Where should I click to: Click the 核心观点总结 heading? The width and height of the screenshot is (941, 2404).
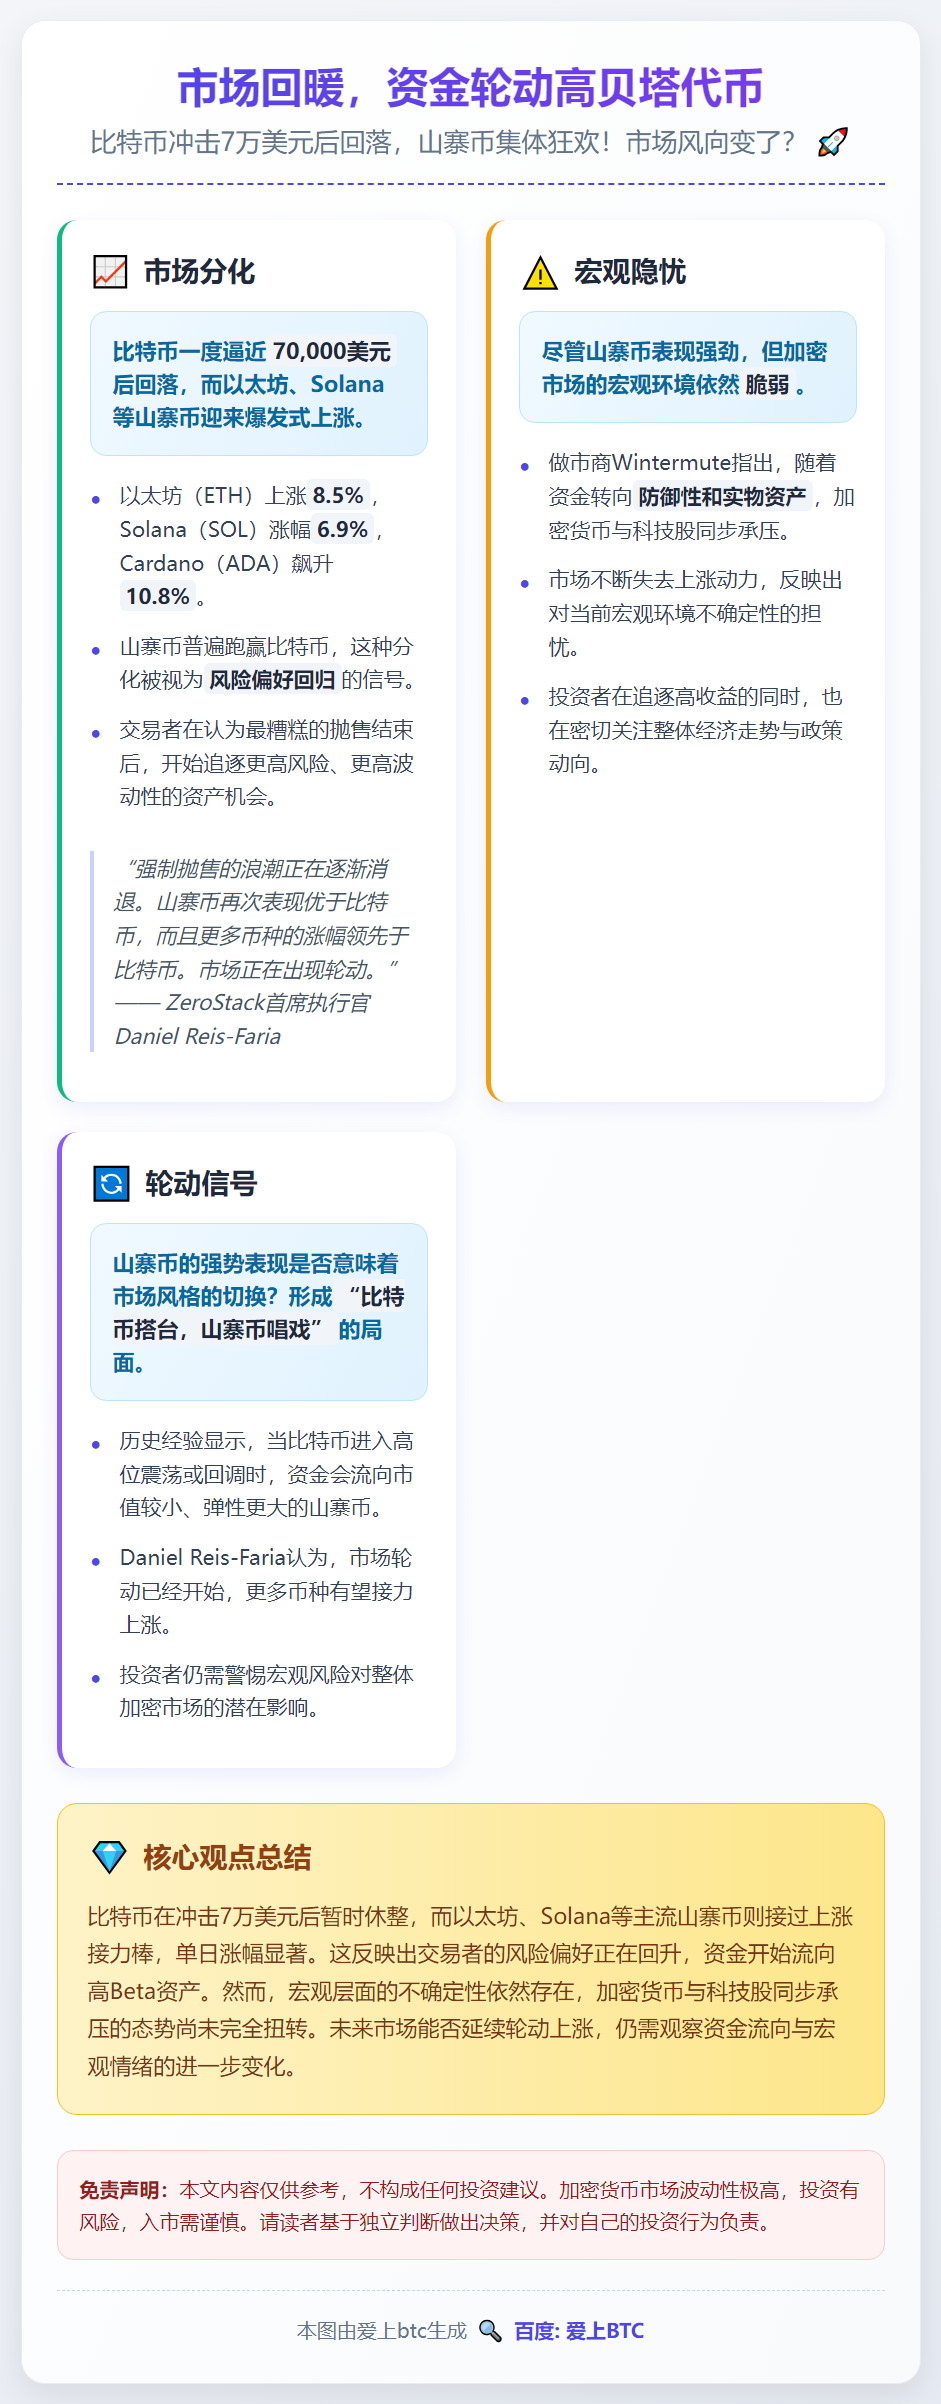pyautogui.click(x=227, y=1857)
